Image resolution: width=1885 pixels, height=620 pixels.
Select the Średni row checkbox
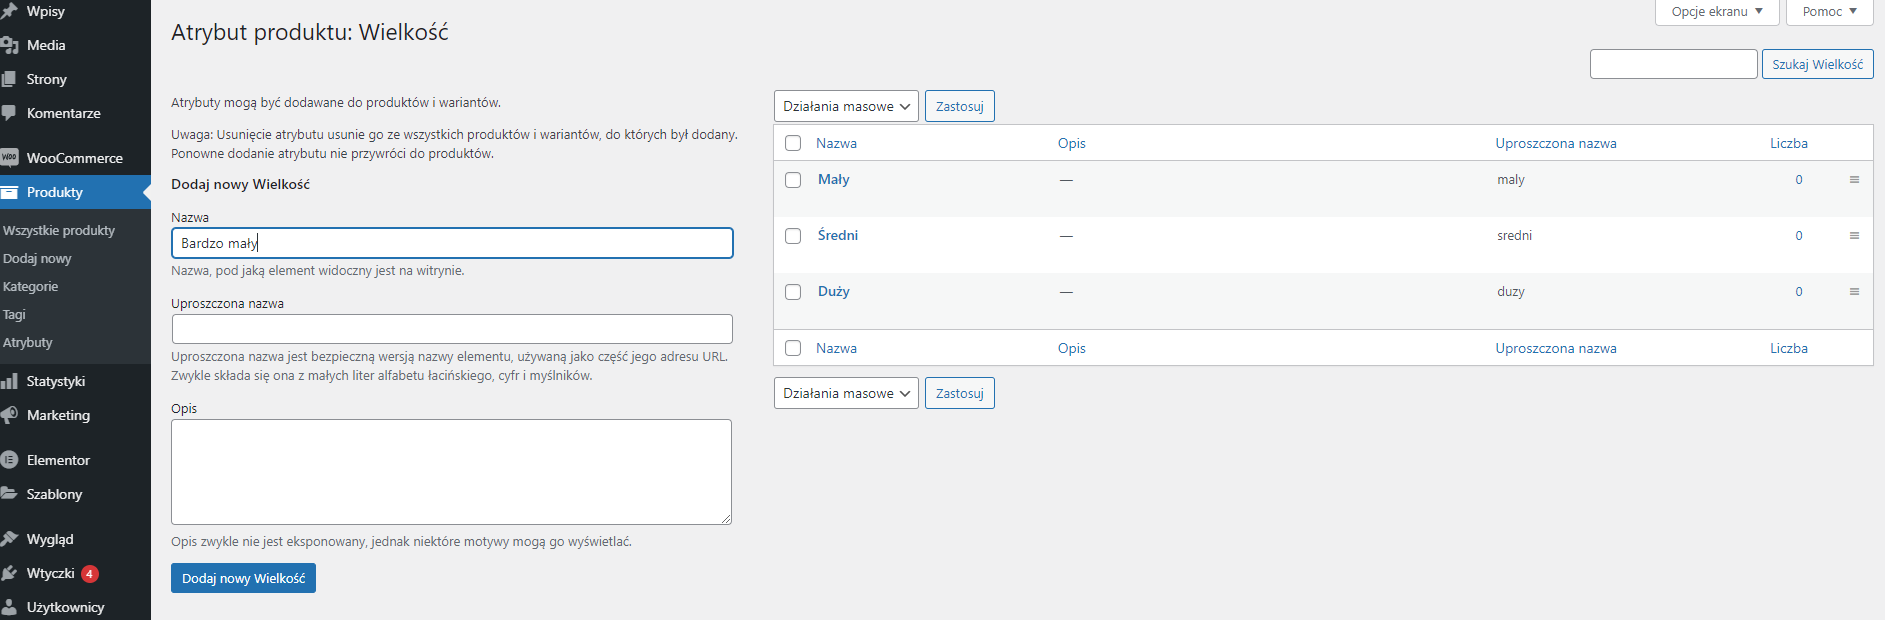[793, 236]
